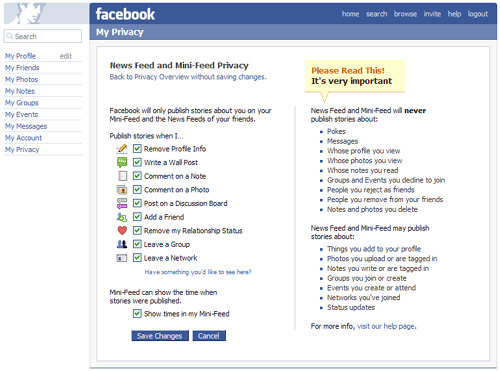Open the help link in top navigation

pos(454,14)
